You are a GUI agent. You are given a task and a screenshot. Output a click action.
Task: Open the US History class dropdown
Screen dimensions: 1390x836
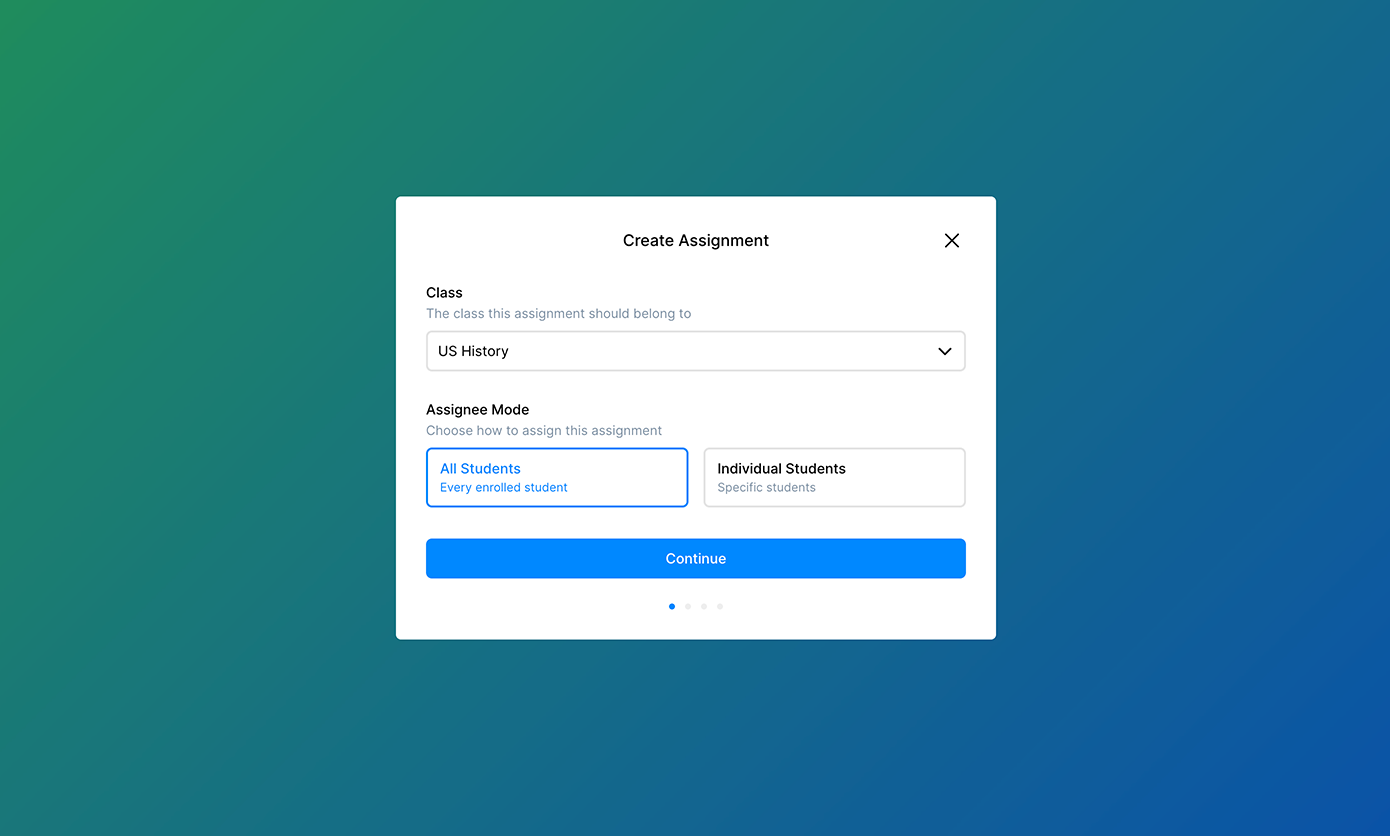click(x=696, y=351)
